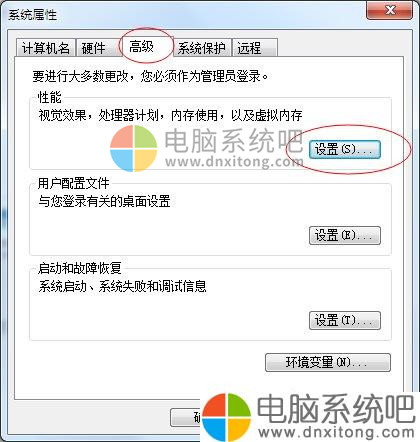Open the 环境变量(N) dialog button
Viewport: 420px width, 442px height.
click(x=328, y=362)
